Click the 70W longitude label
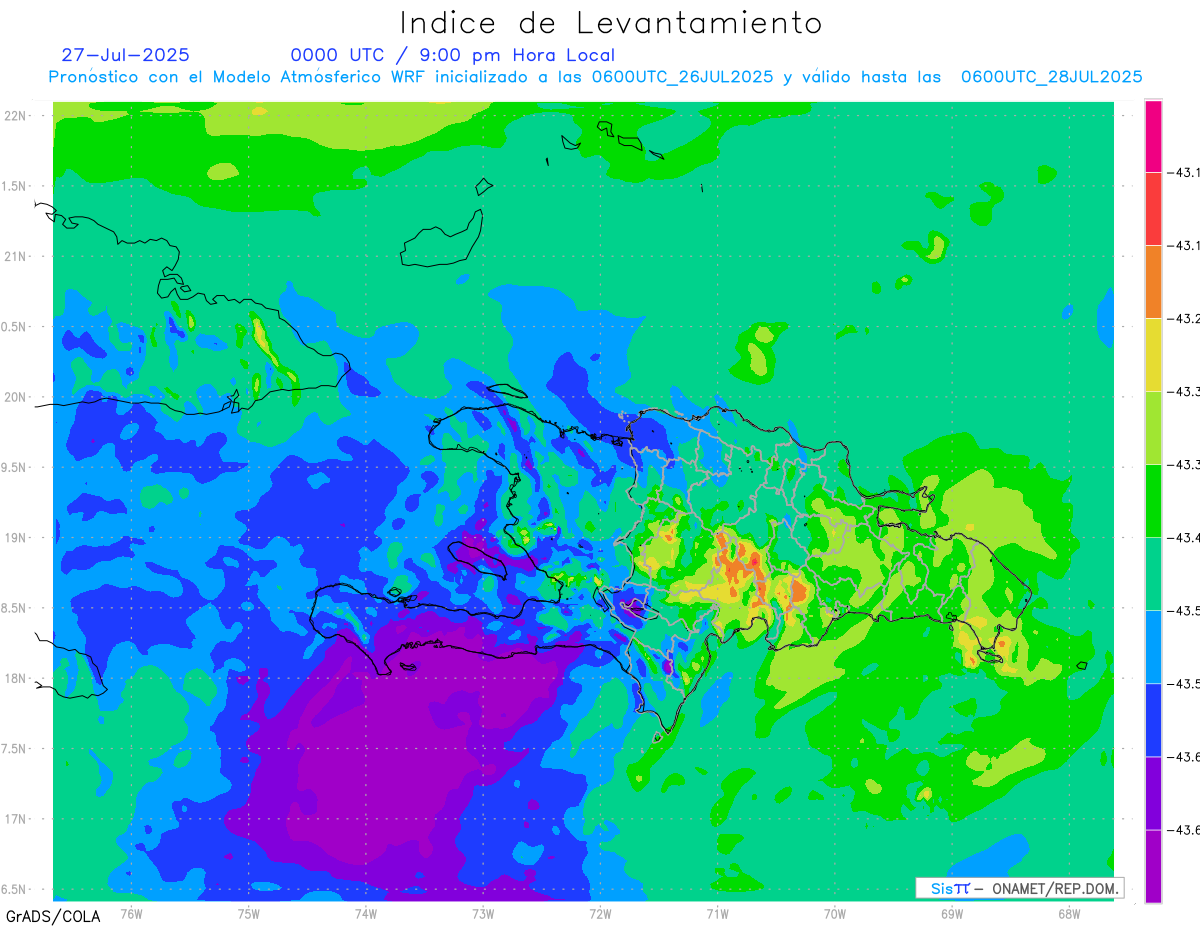This screenshot has width=1200, height=927. click(834, 913)
